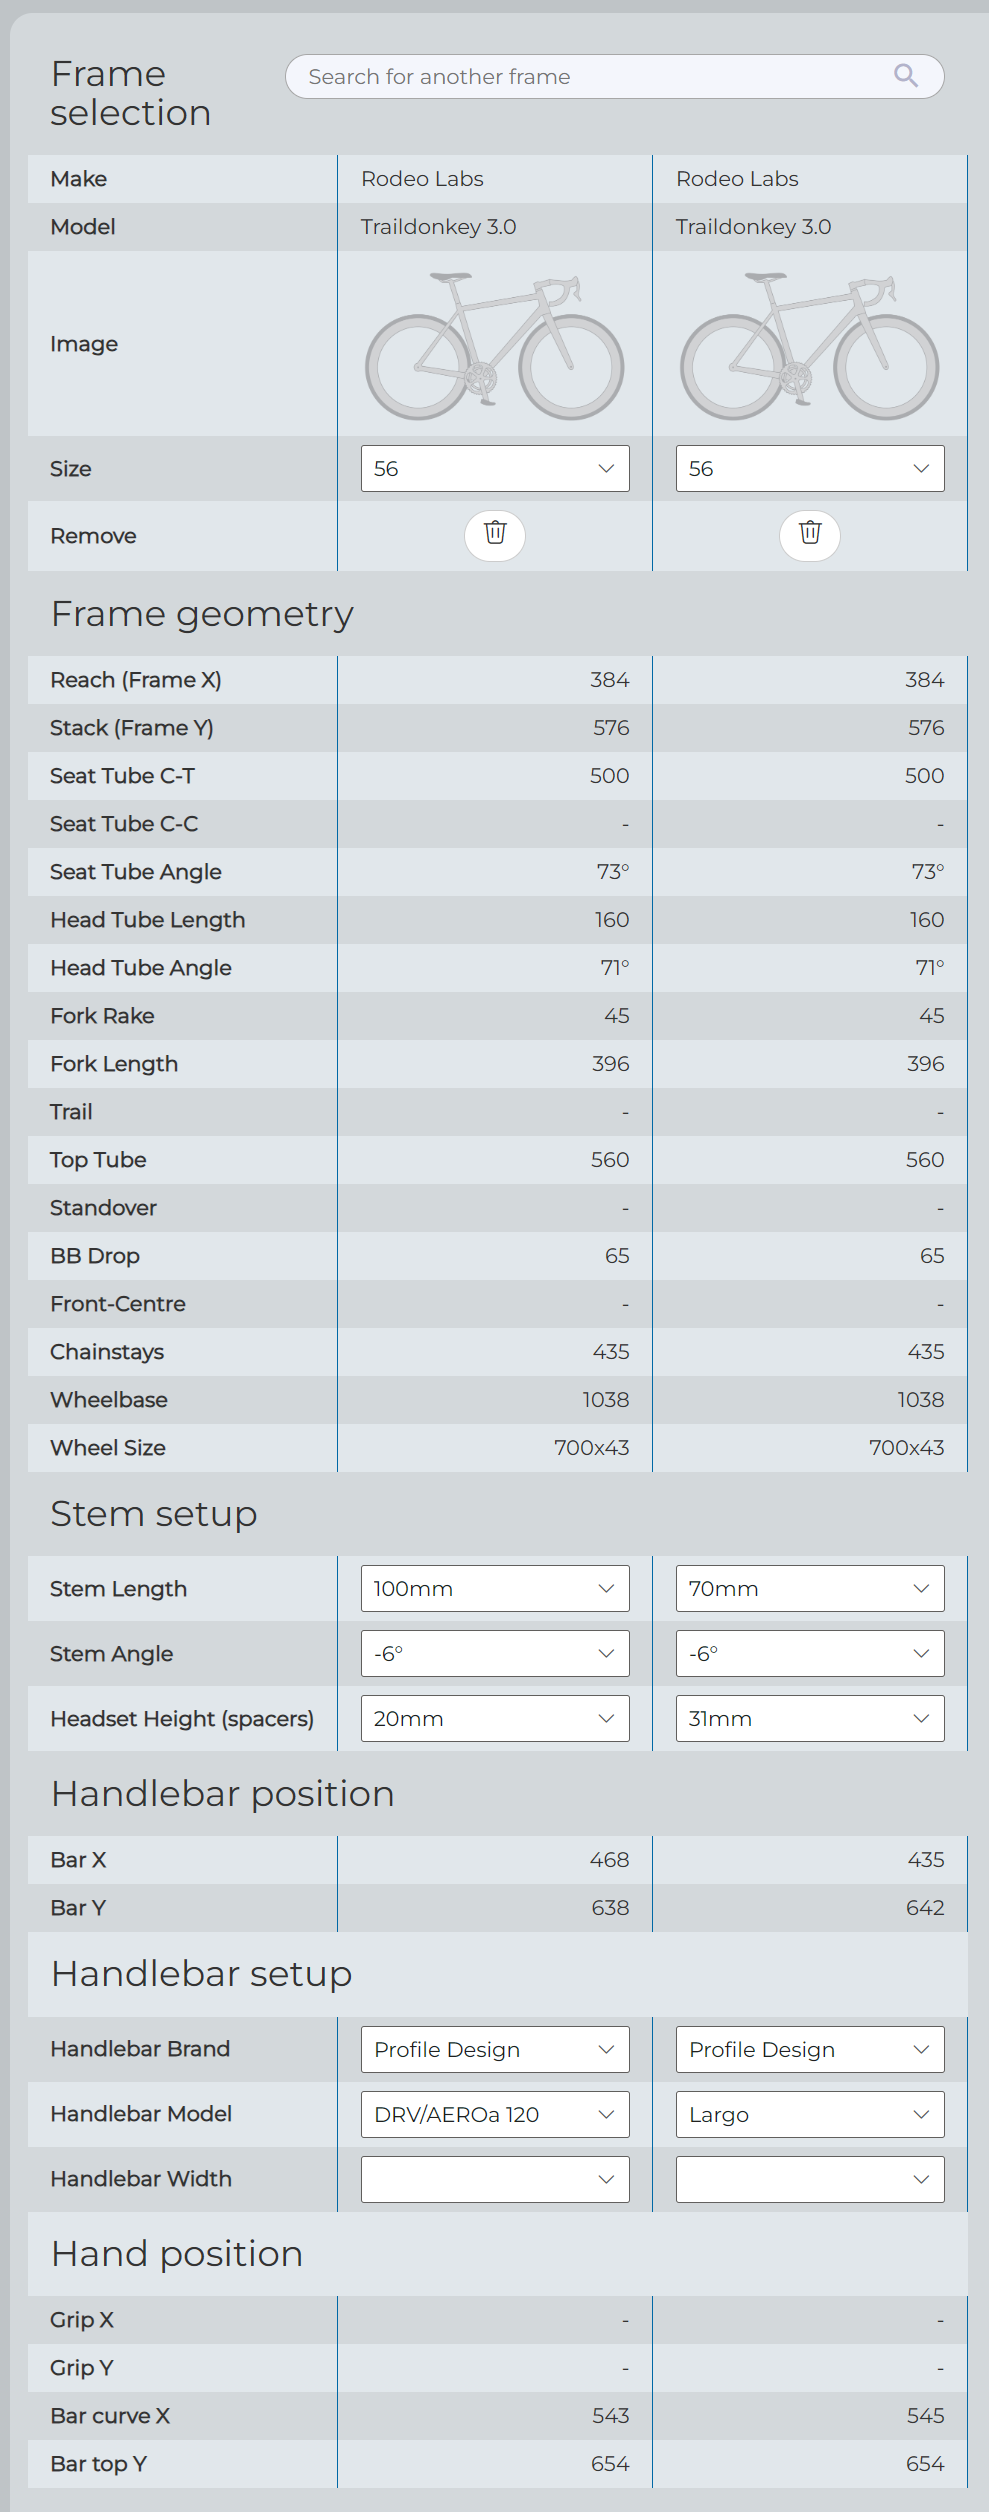Click the 'Head Tube Angle' row label
The height and width of the screenshot is (2512, 989).
pyautogui.click(x=141, y=968)
